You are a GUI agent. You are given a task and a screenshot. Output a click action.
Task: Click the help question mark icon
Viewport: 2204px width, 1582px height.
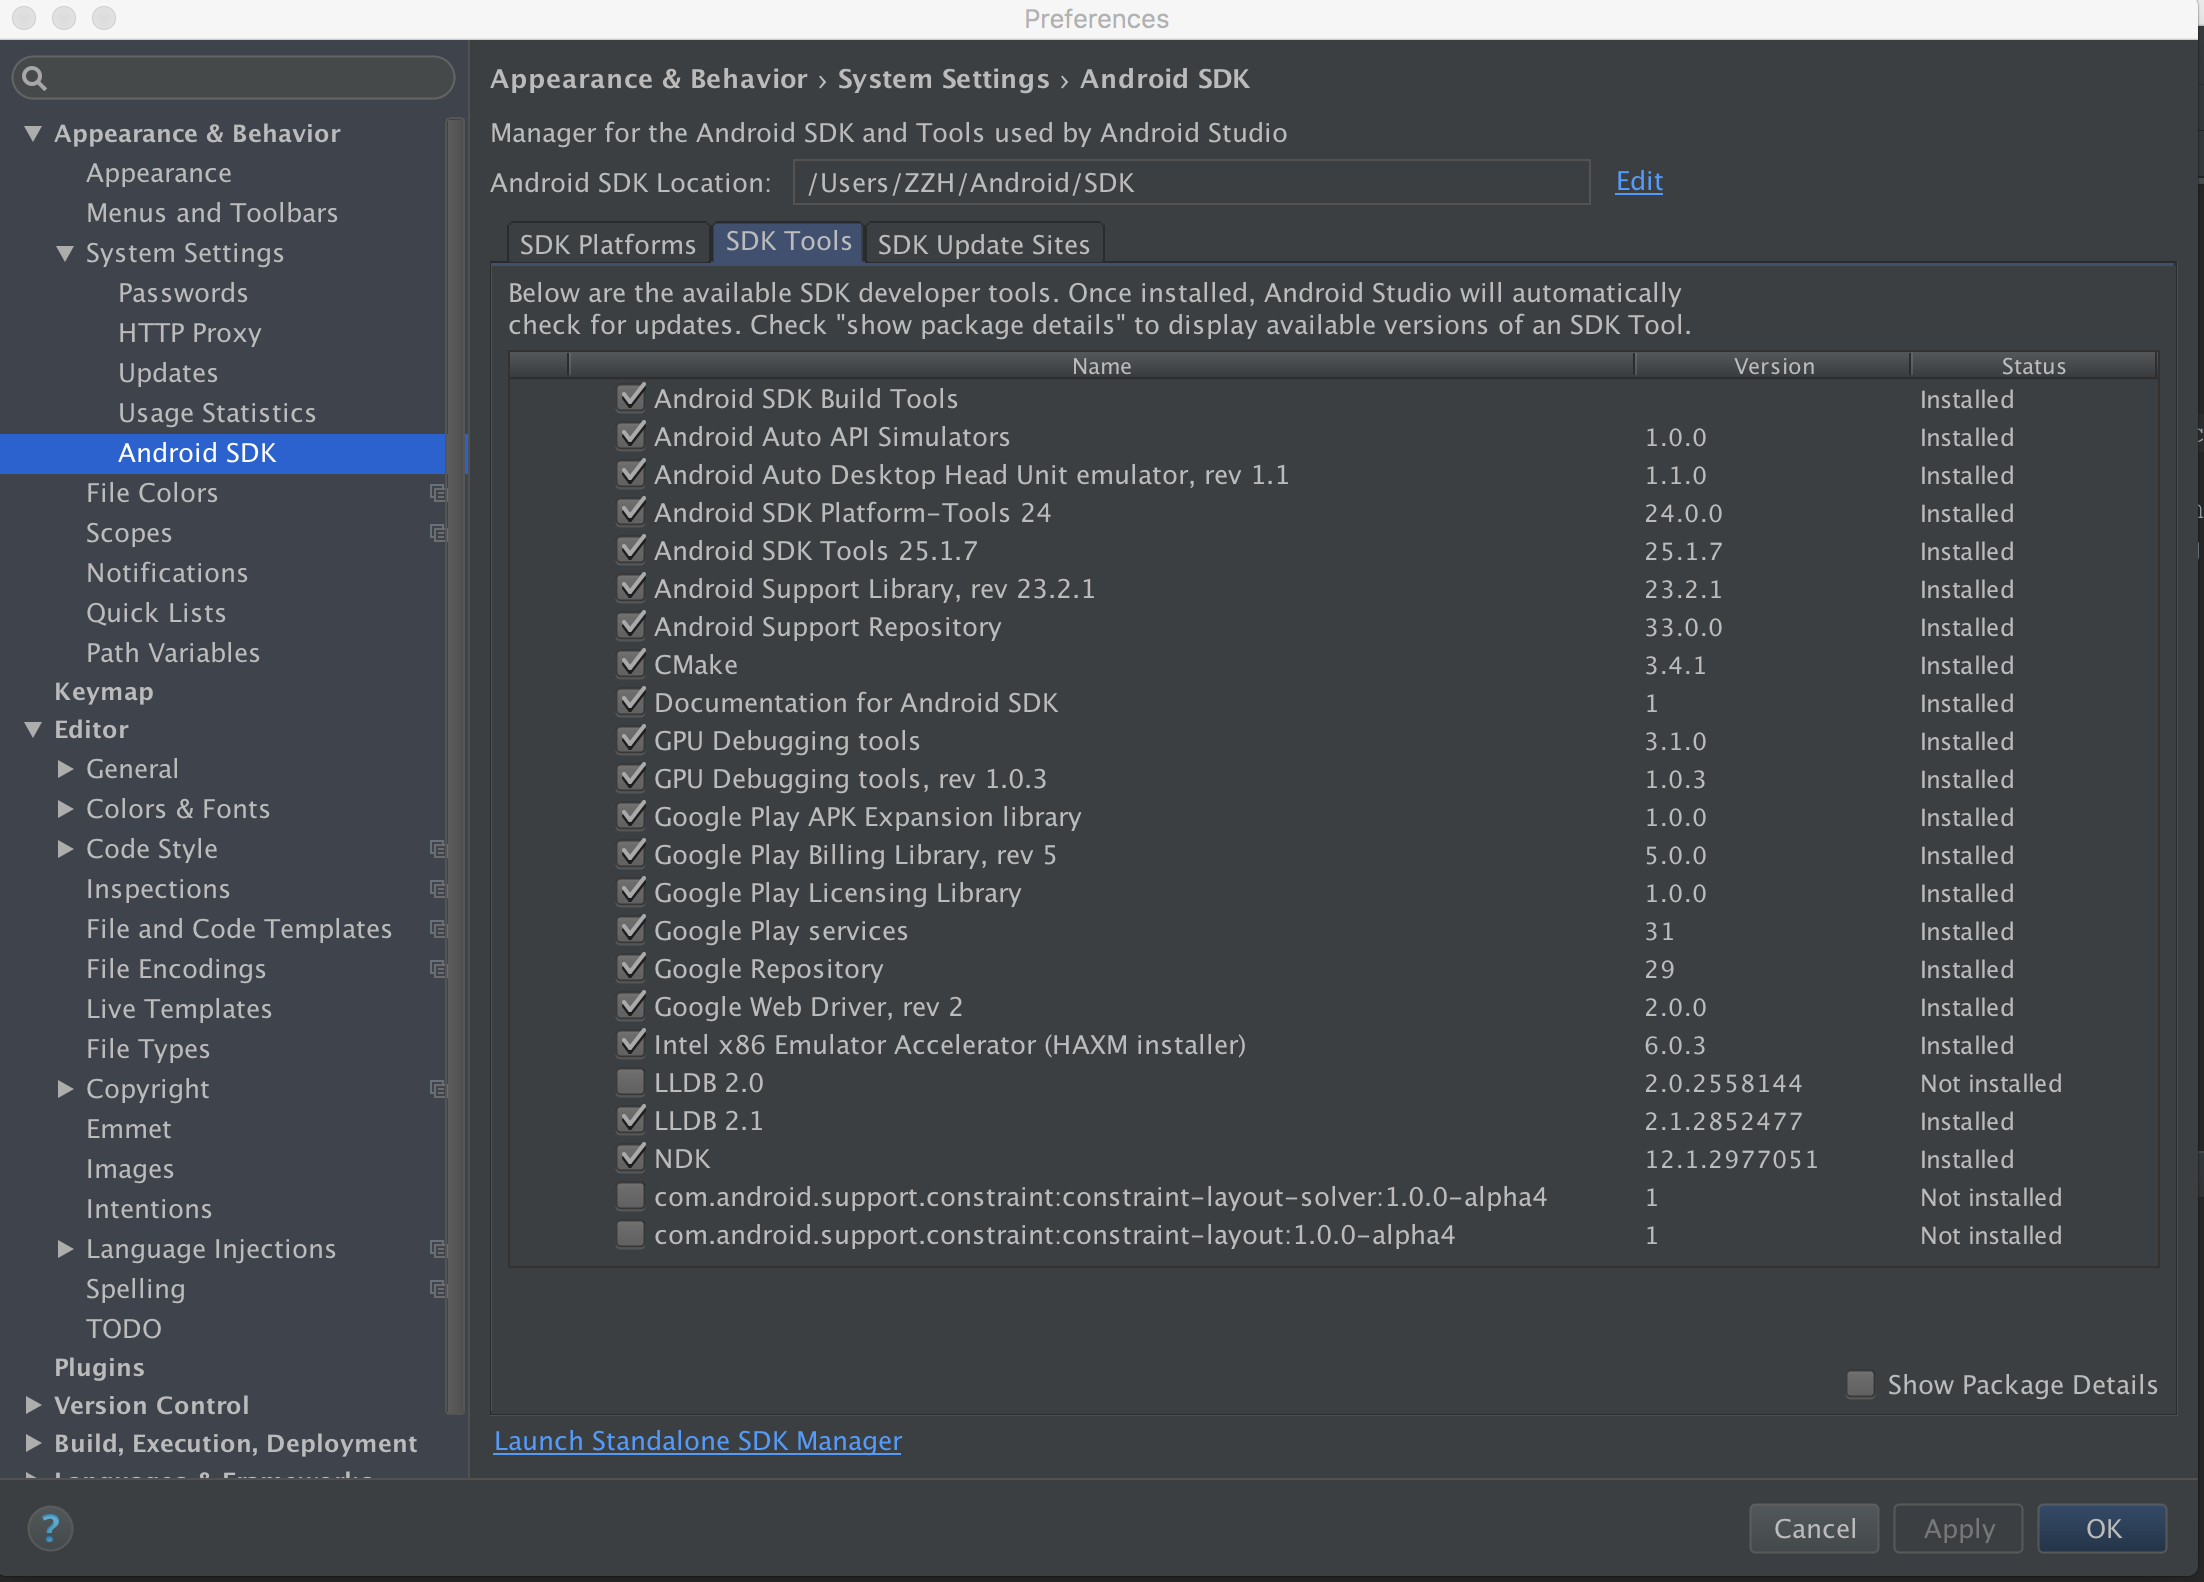coord(49,1528)
